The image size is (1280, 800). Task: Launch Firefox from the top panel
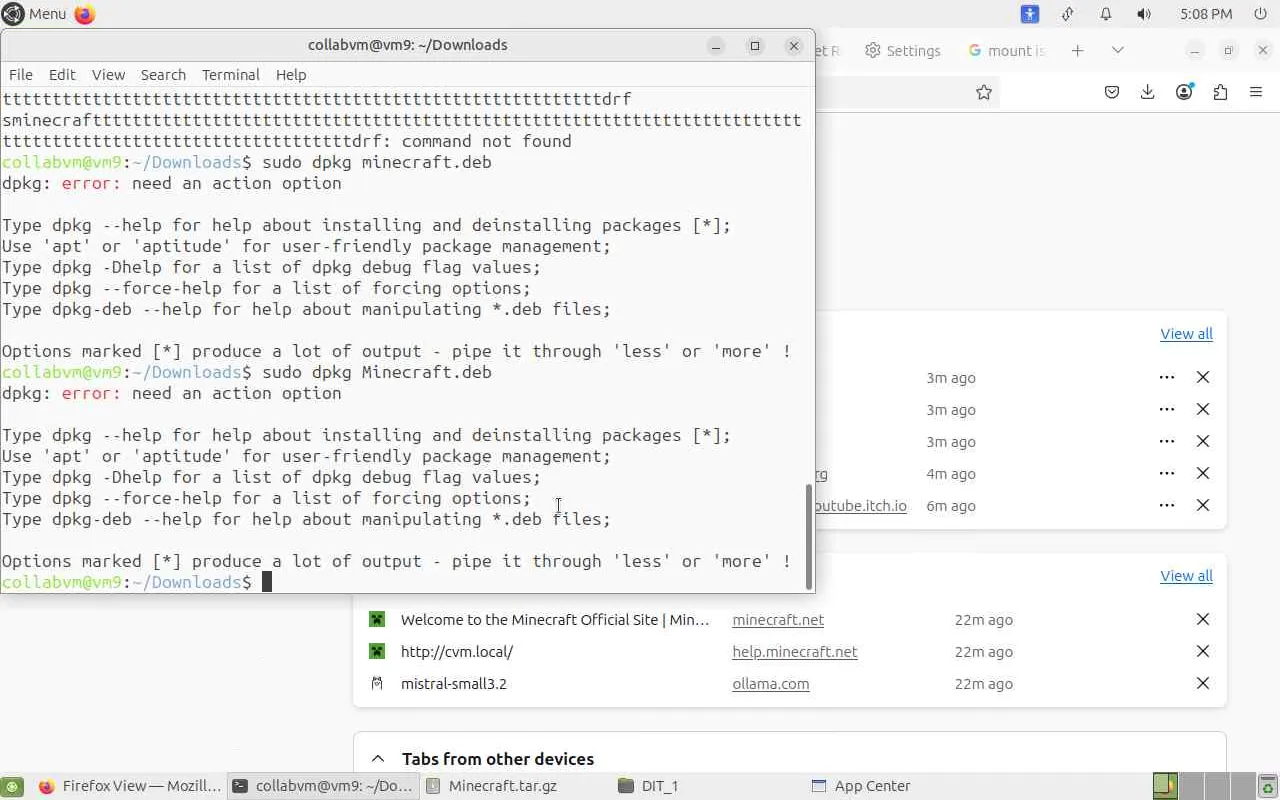(85, 14)
